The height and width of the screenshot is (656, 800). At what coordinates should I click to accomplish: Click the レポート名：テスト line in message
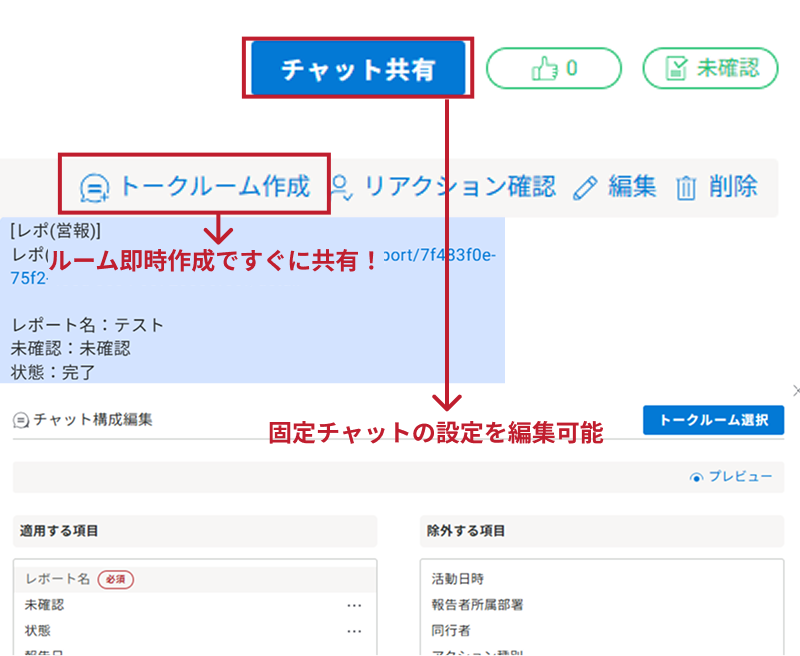click(x=87, y=325)
